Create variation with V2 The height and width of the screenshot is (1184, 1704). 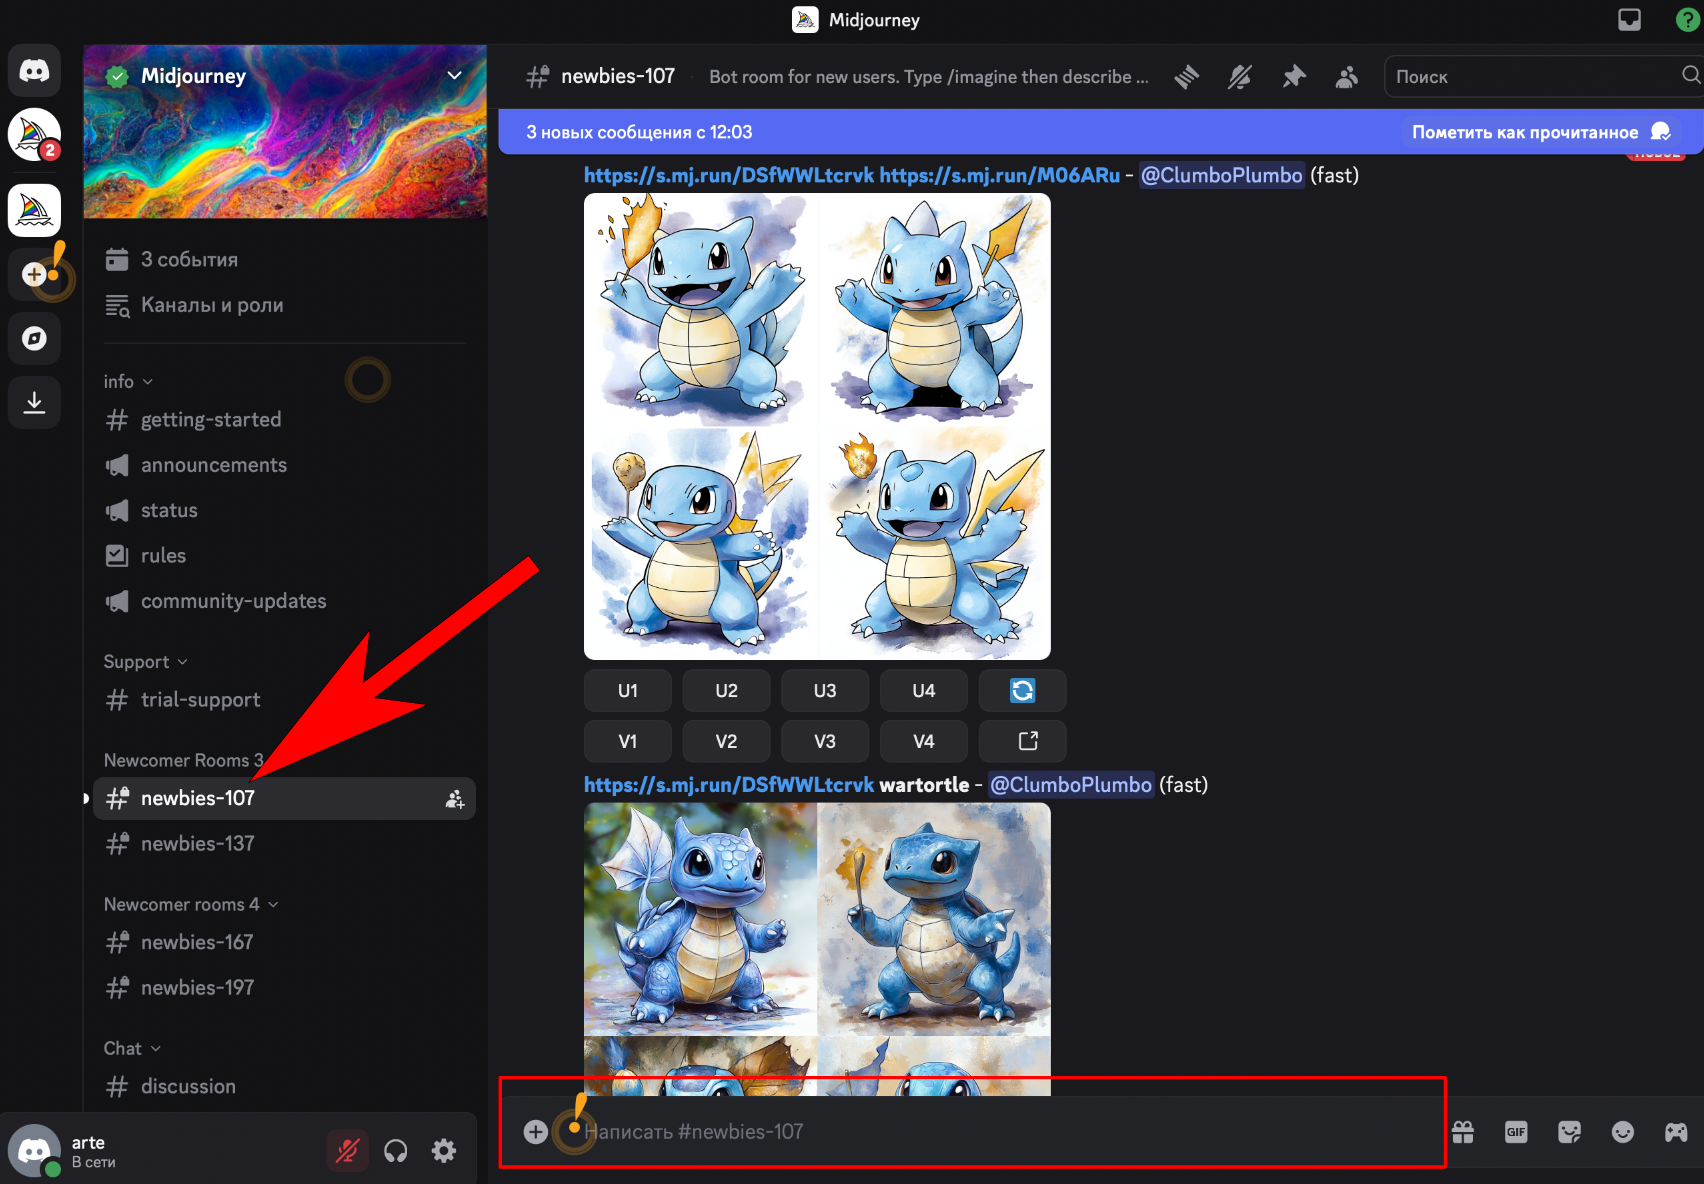(x=727, y=742)
